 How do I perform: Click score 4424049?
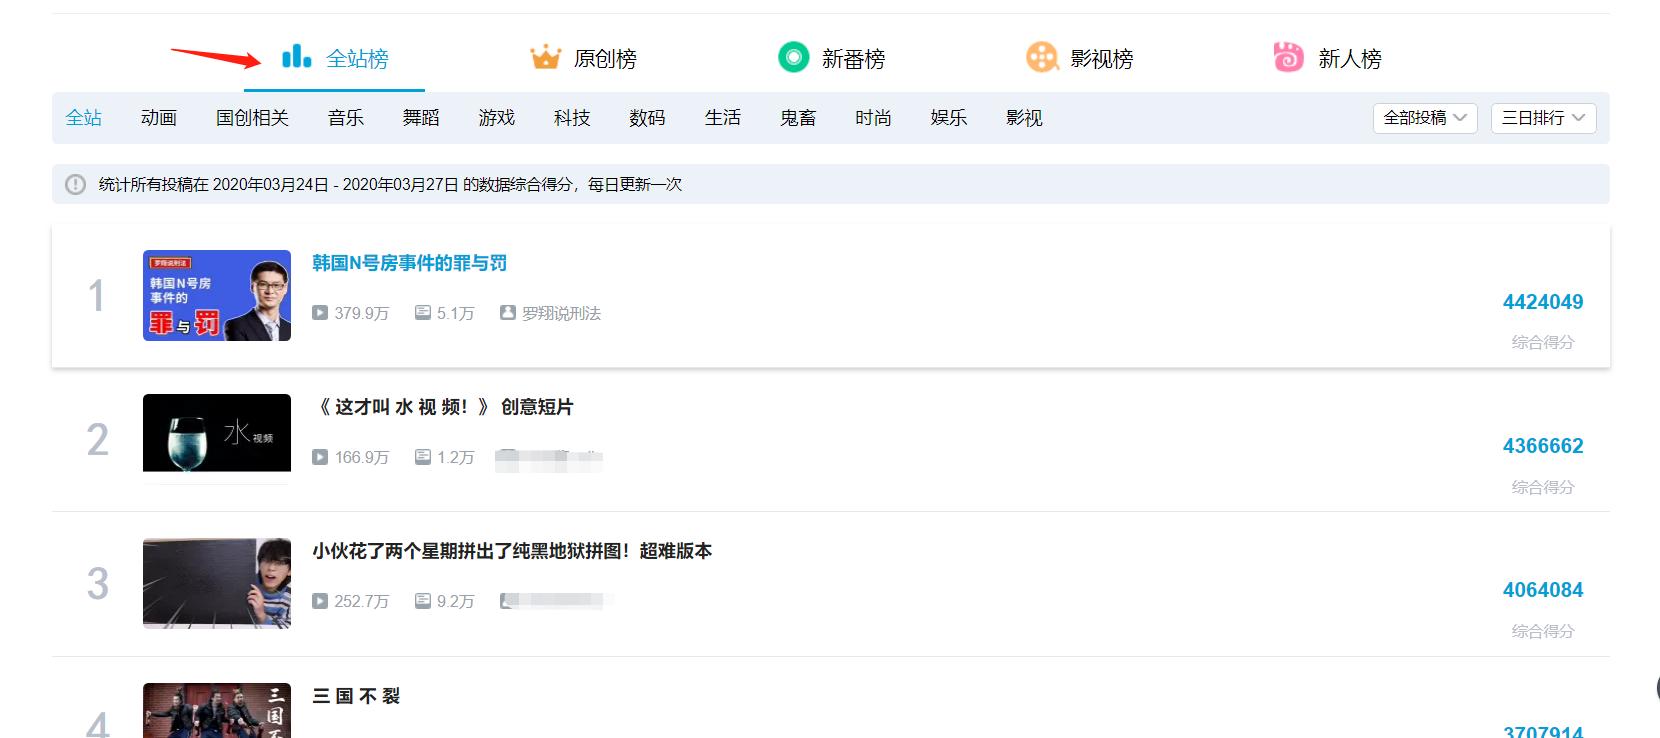click(1543, 302)
